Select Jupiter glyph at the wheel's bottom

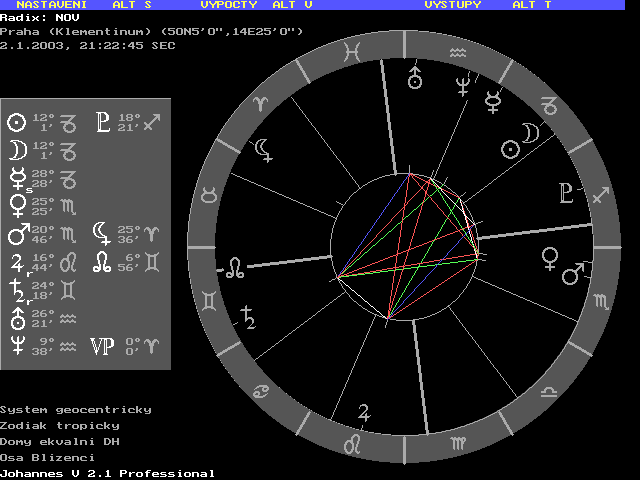pos(365,412)
